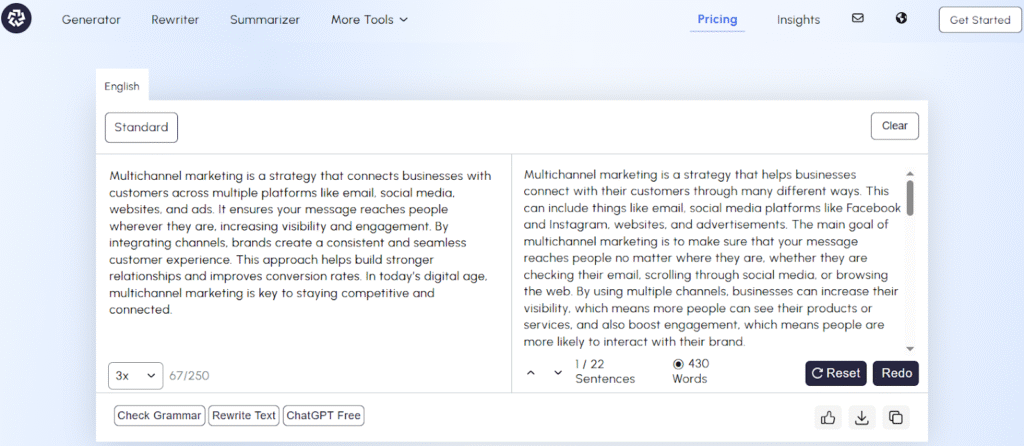This screenshot has width=1024, height=446.
Task: Open the Generator menu item
Action: (x=91, y=19)
